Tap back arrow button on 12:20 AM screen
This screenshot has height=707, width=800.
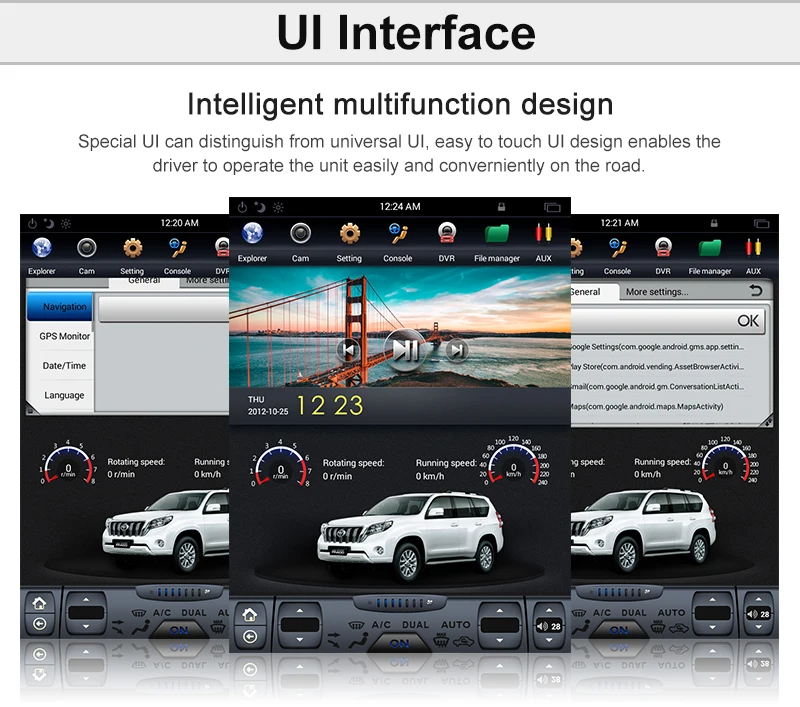(x=39, y=624)
